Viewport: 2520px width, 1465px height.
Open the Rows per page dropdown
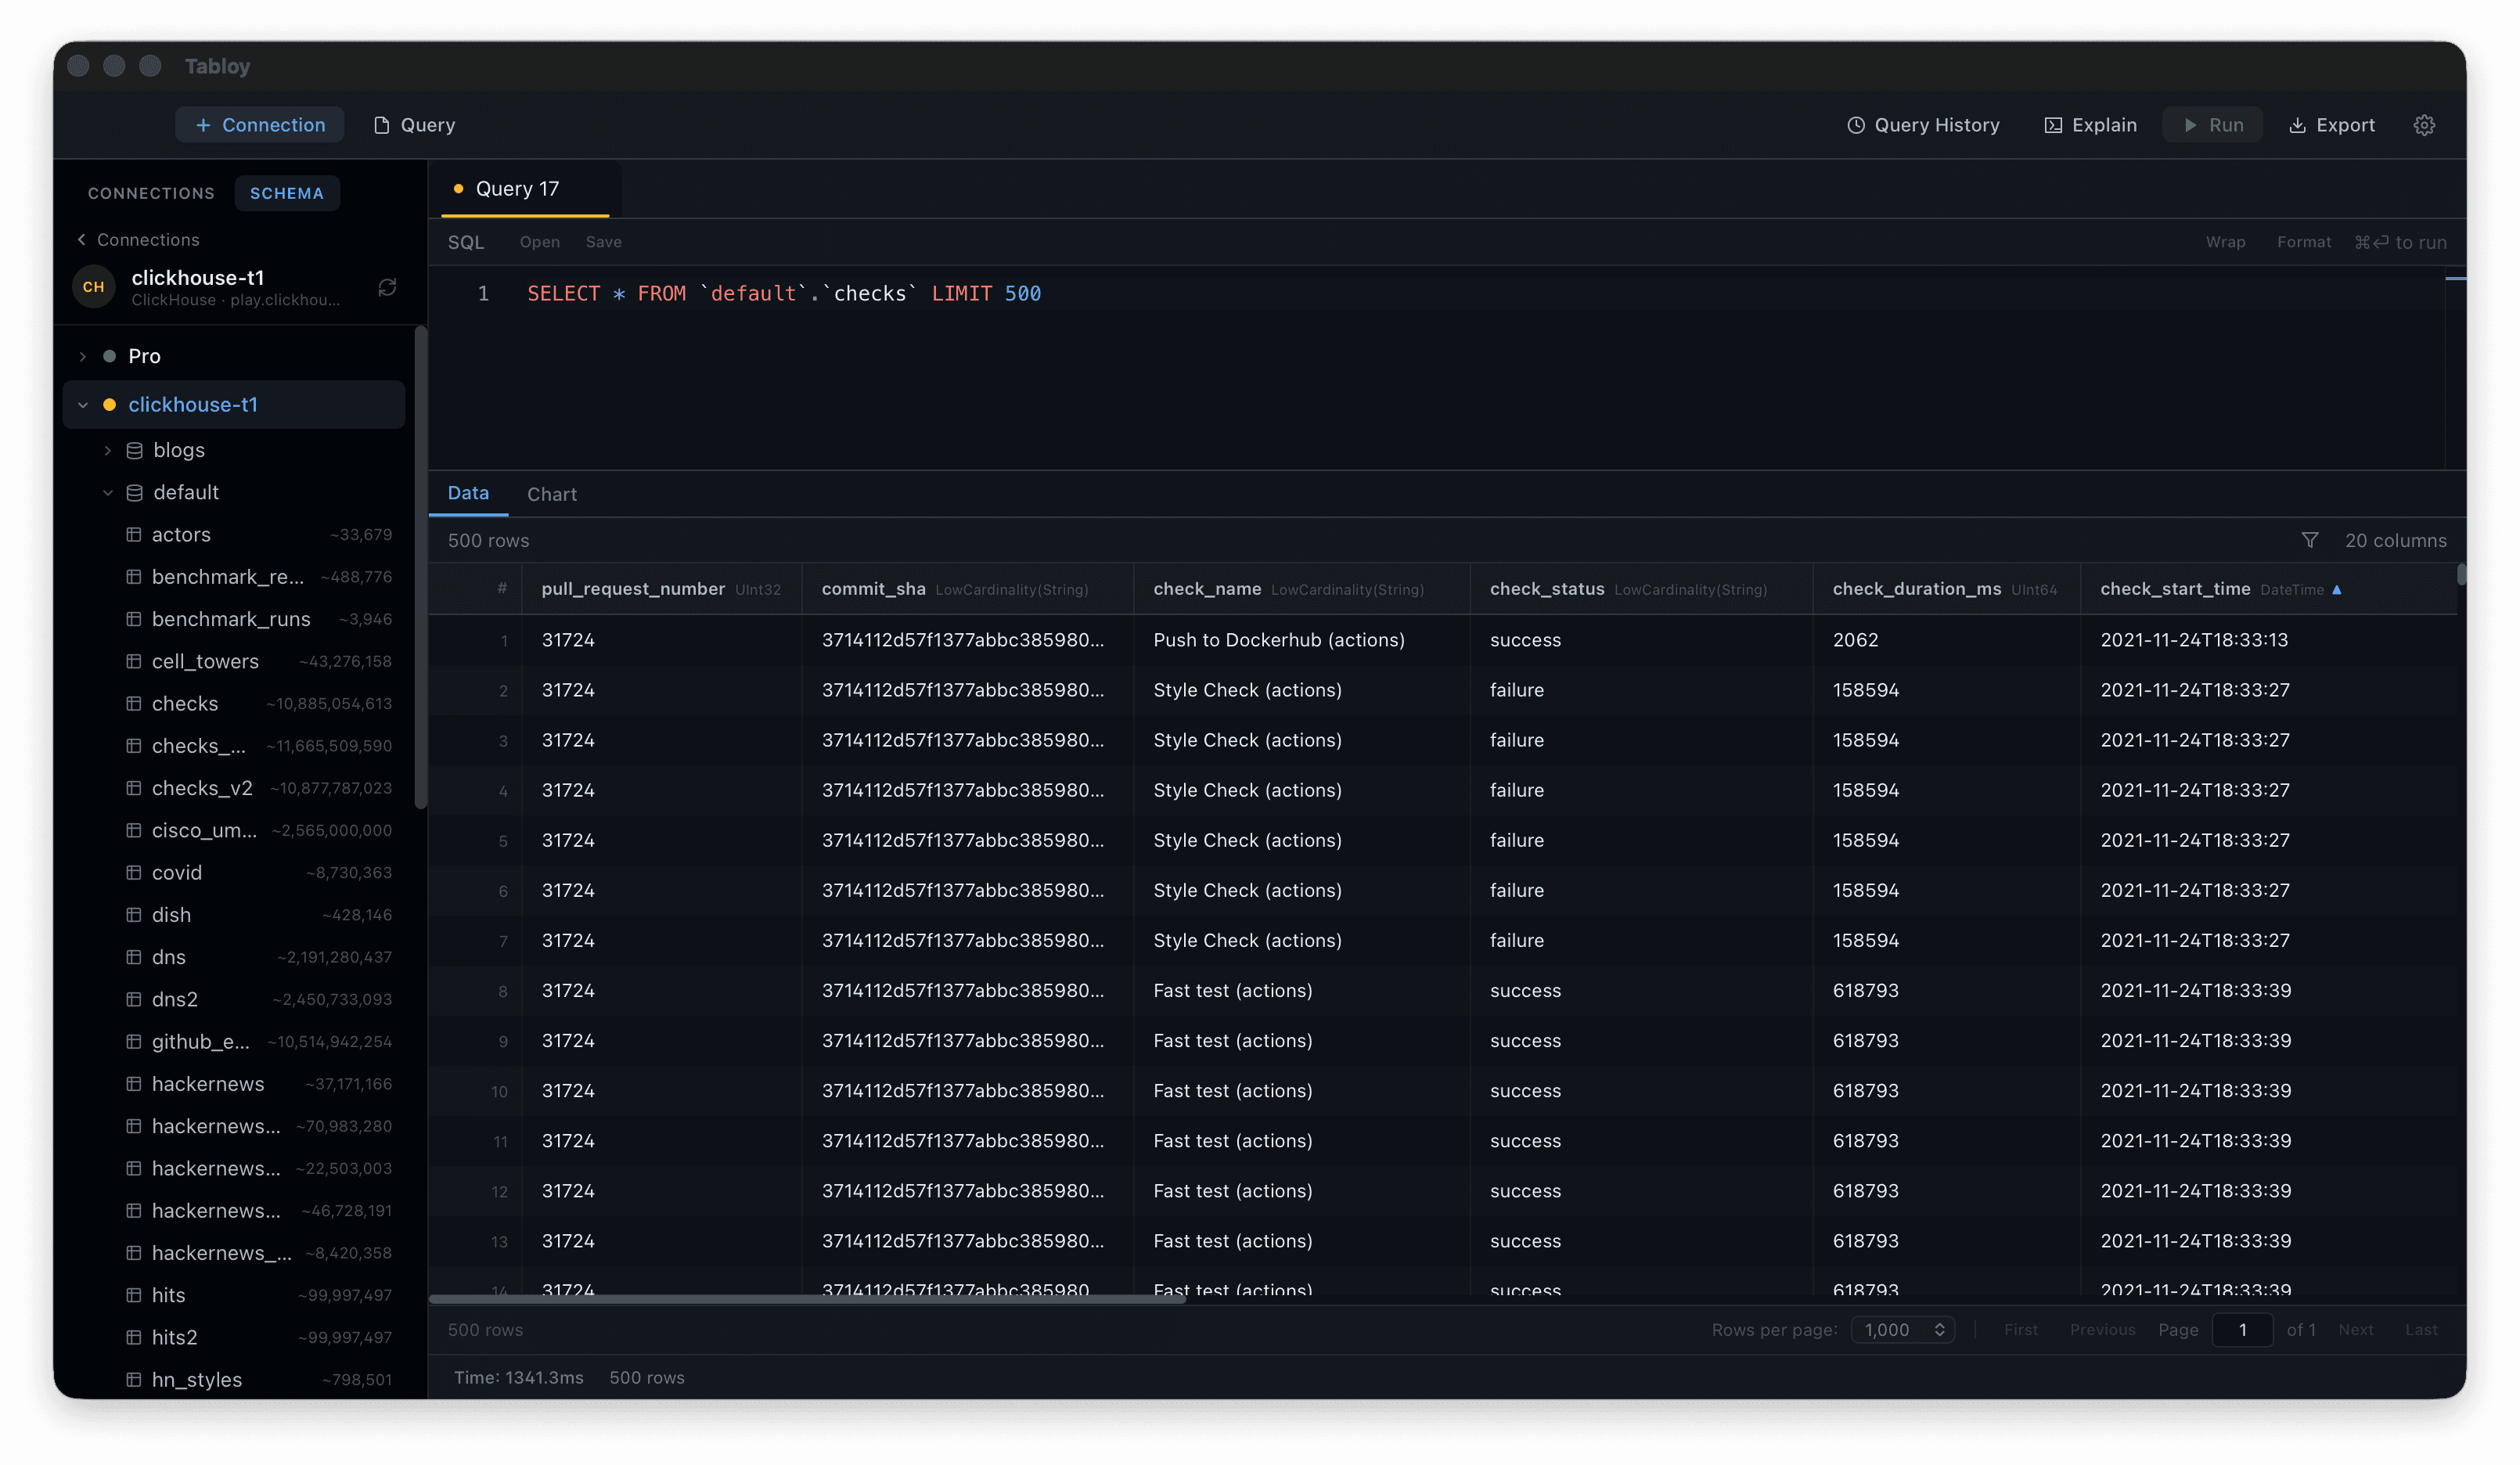tap(1901, 1330)
